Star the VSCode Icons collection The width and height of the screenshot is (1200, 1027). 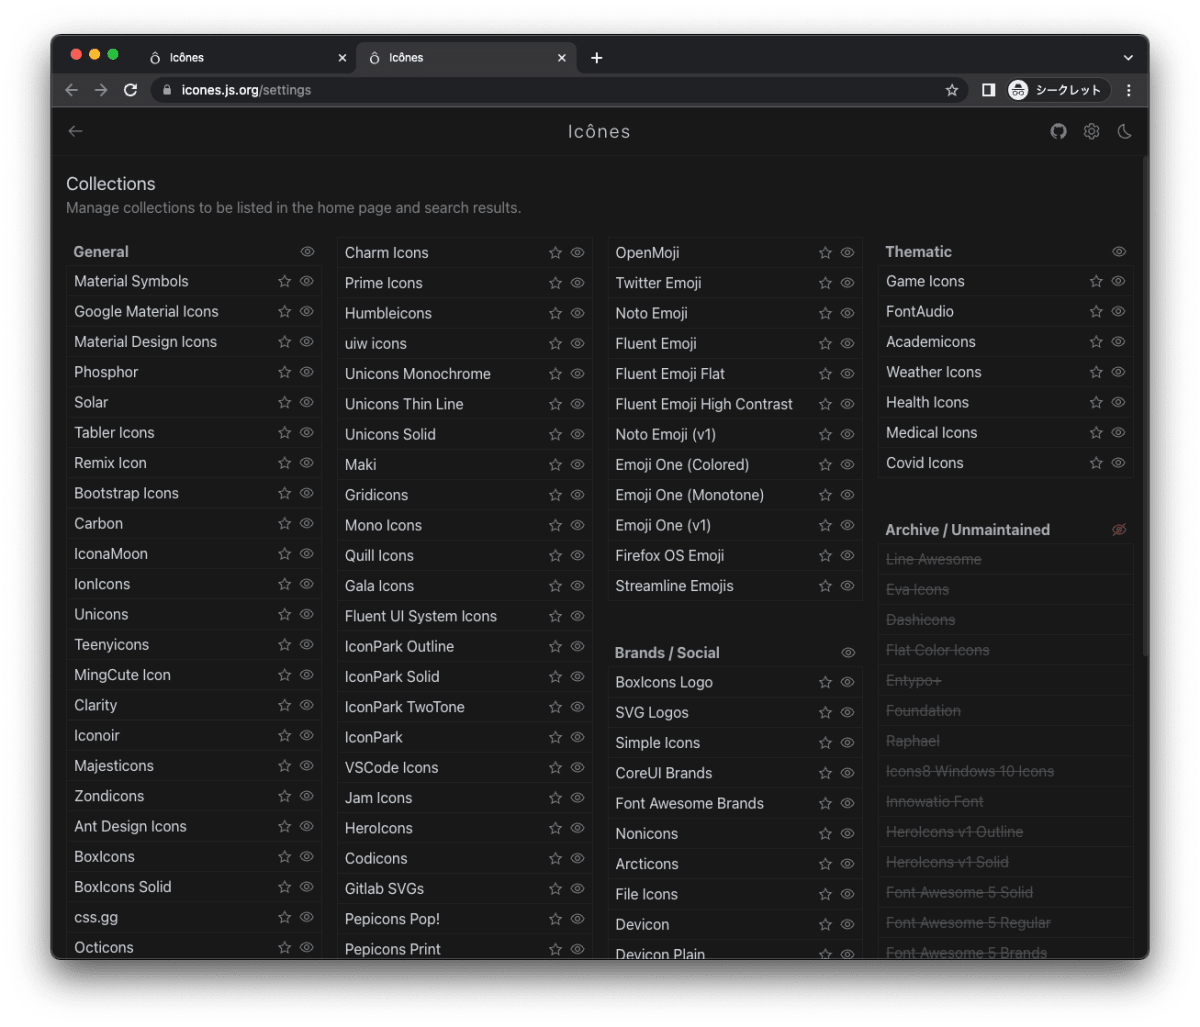coord(555,768)
